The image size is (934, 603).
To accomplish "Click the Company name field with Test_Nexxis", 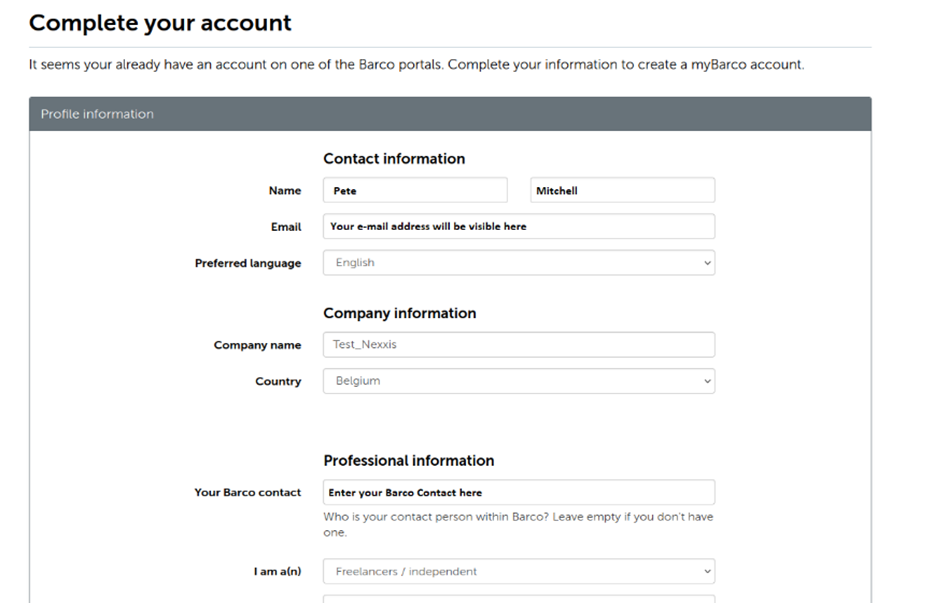I will [518, 345].
